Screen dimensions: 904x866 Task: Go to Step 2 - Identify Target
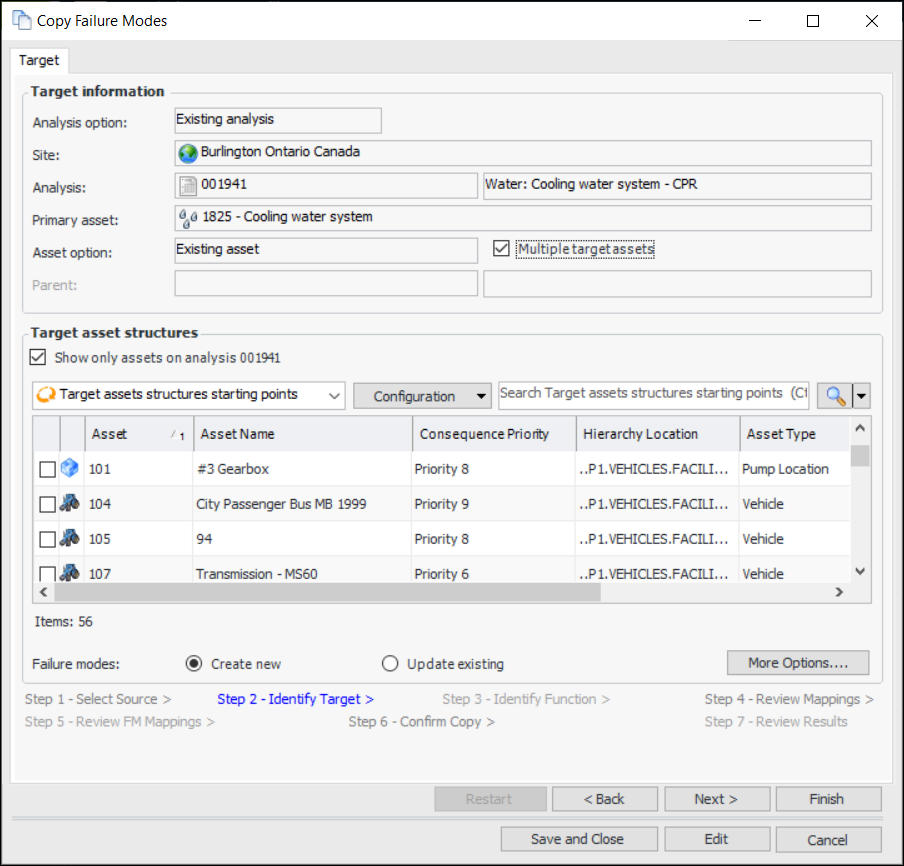[295, 699]
